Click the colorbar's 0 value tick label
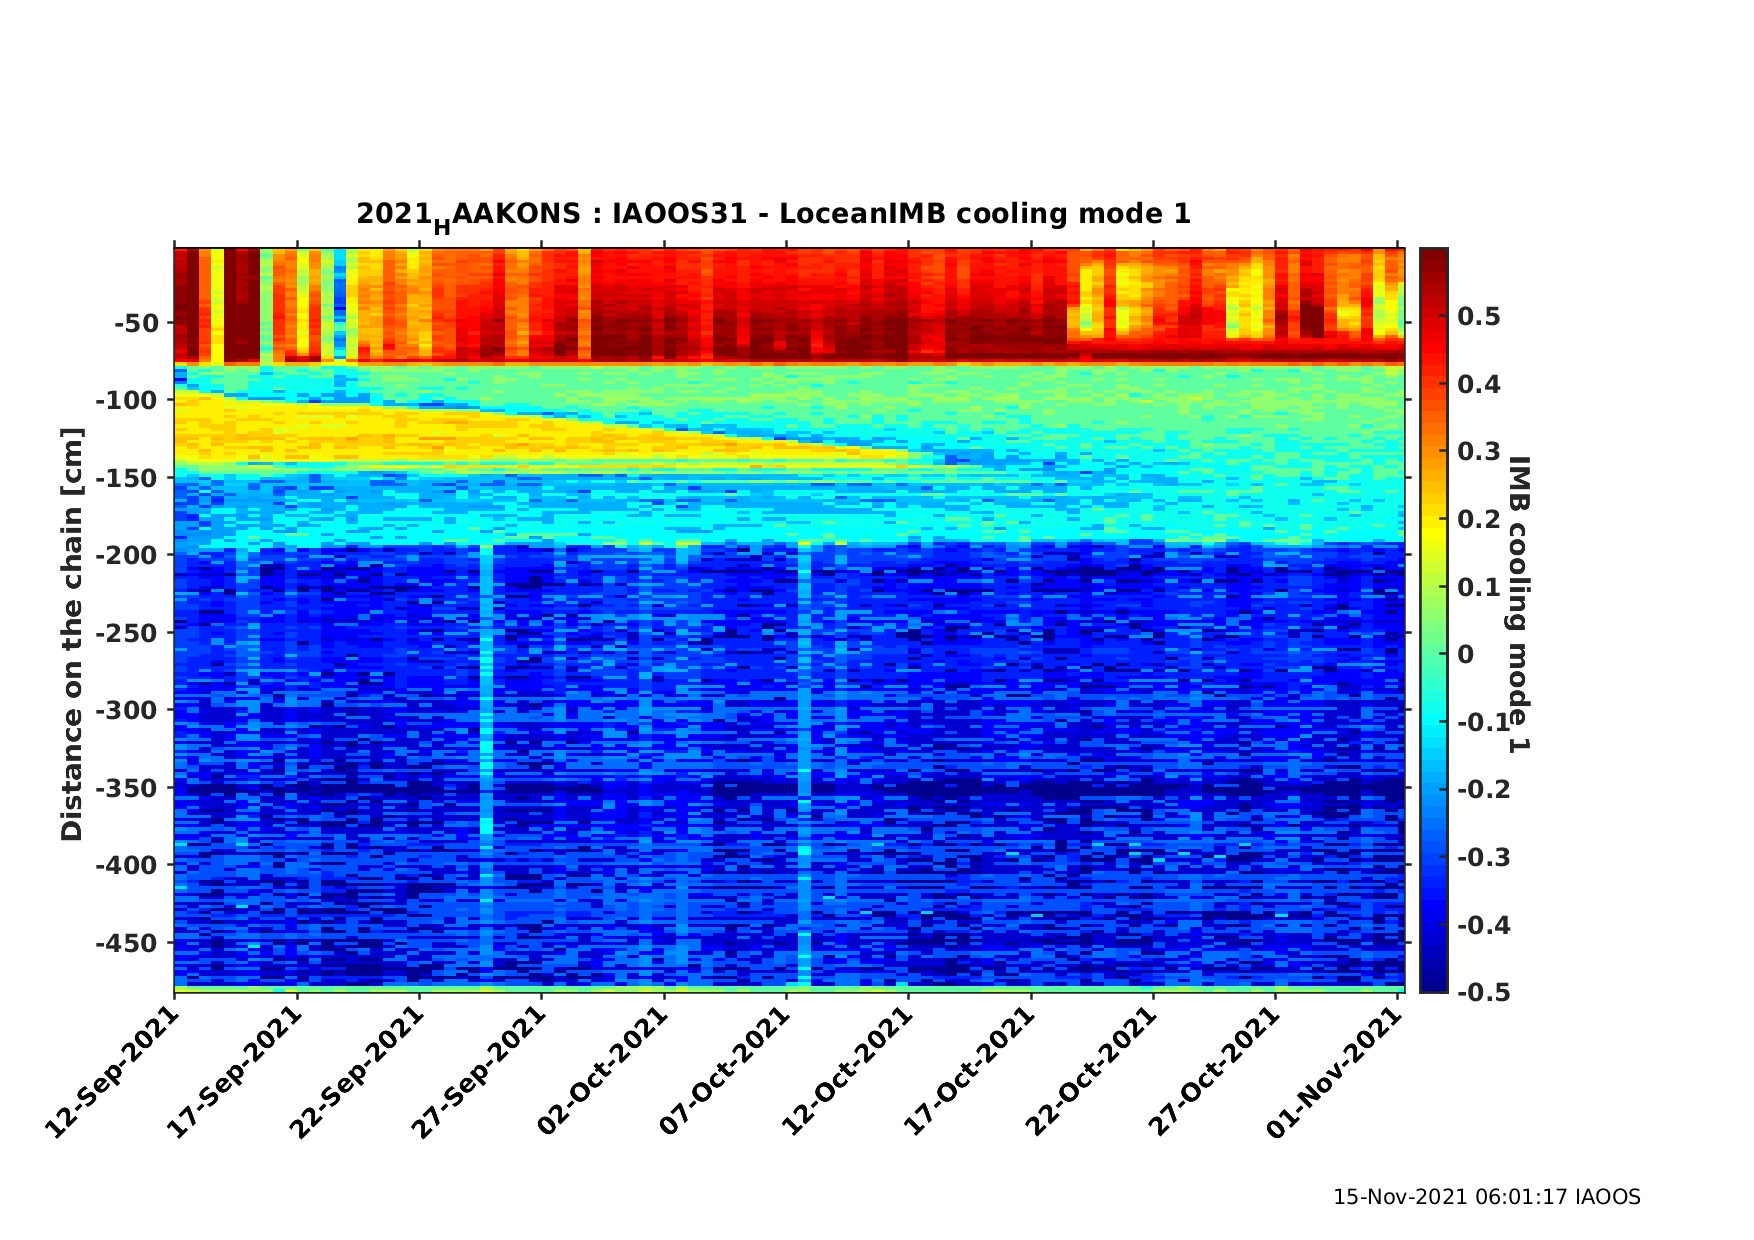The image size is (1754, 1240). click(x=1465, y=654)
